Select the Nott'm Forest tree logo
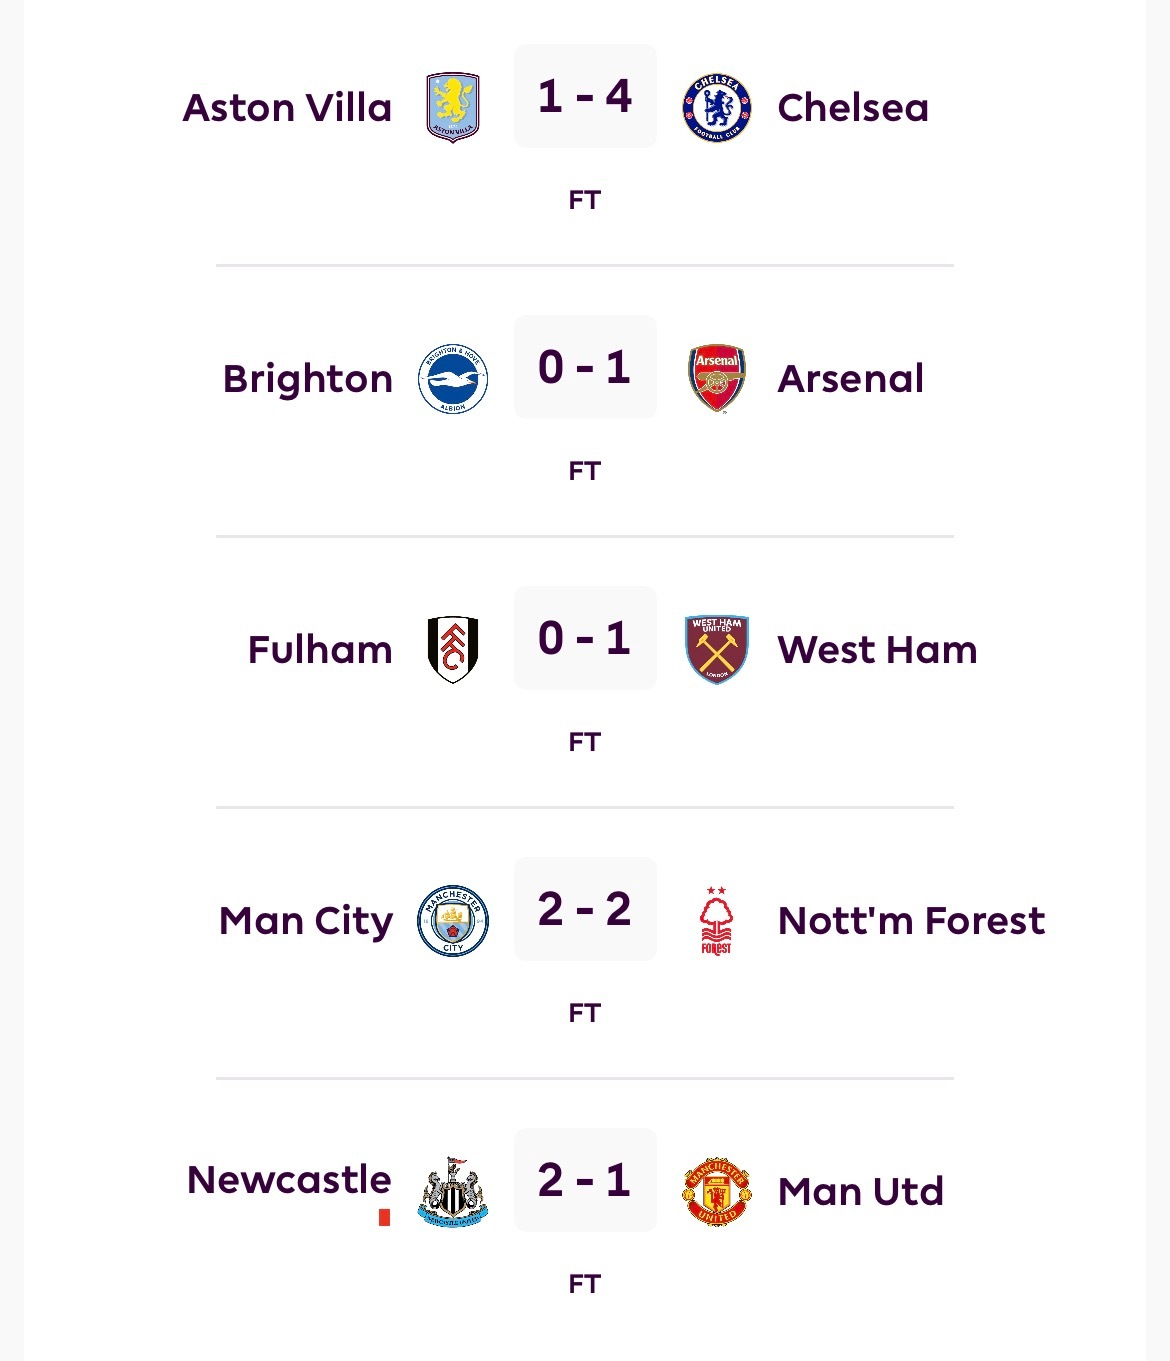Screen dimensions: 1170x1361 pyautogui.click(x=716, y=920)
